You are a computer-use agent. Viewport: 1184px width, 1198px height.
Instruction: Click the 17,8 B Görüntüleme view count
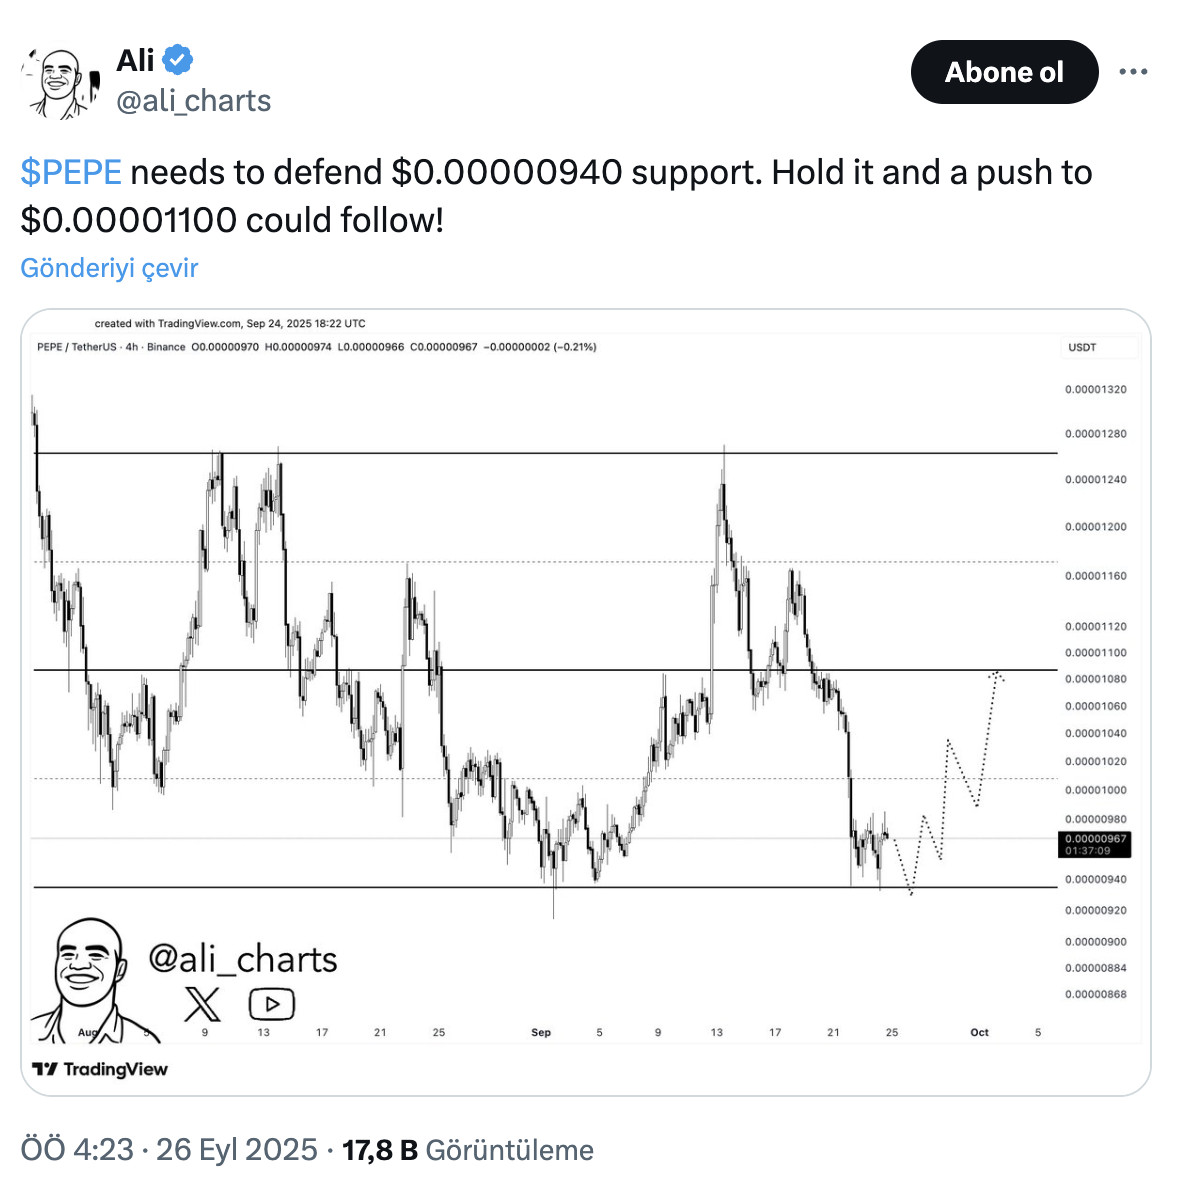[x=468, y=1150]
